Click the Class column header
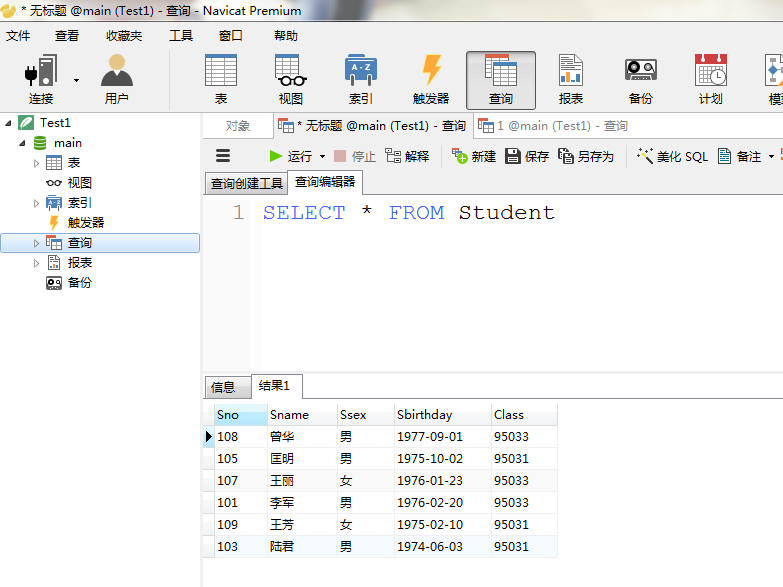The height and width of the screenshot is (587, 783). (524, 415)
